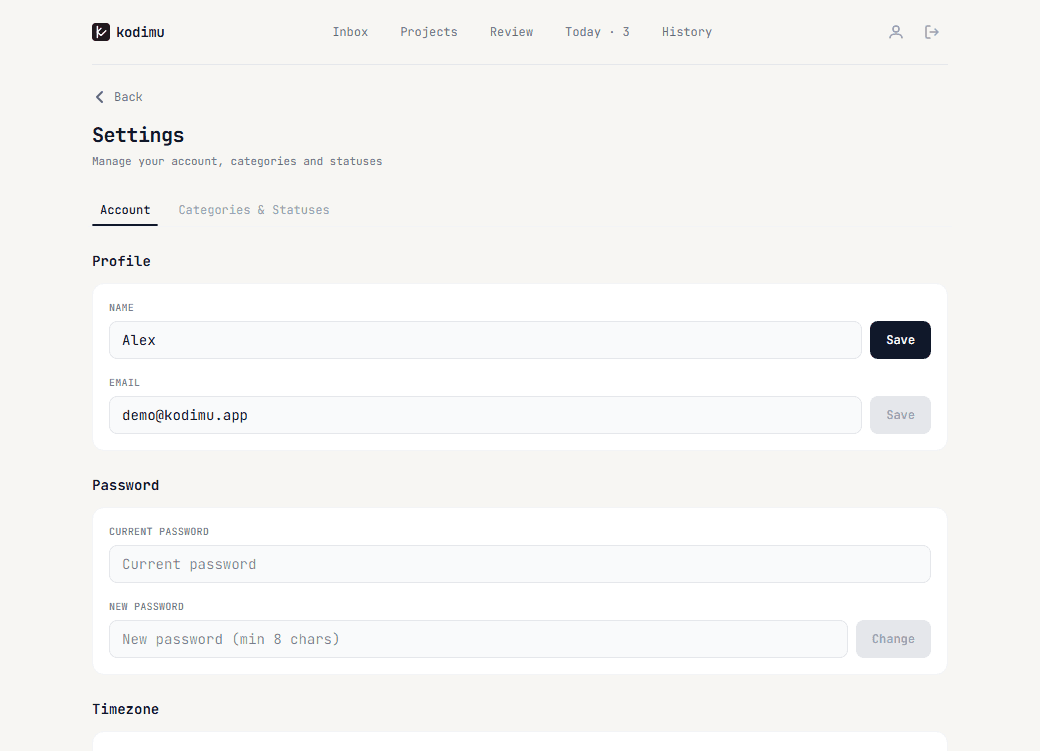This screenshot has width=1040, height=751.
Task: Open the History page
Action: 686,31
